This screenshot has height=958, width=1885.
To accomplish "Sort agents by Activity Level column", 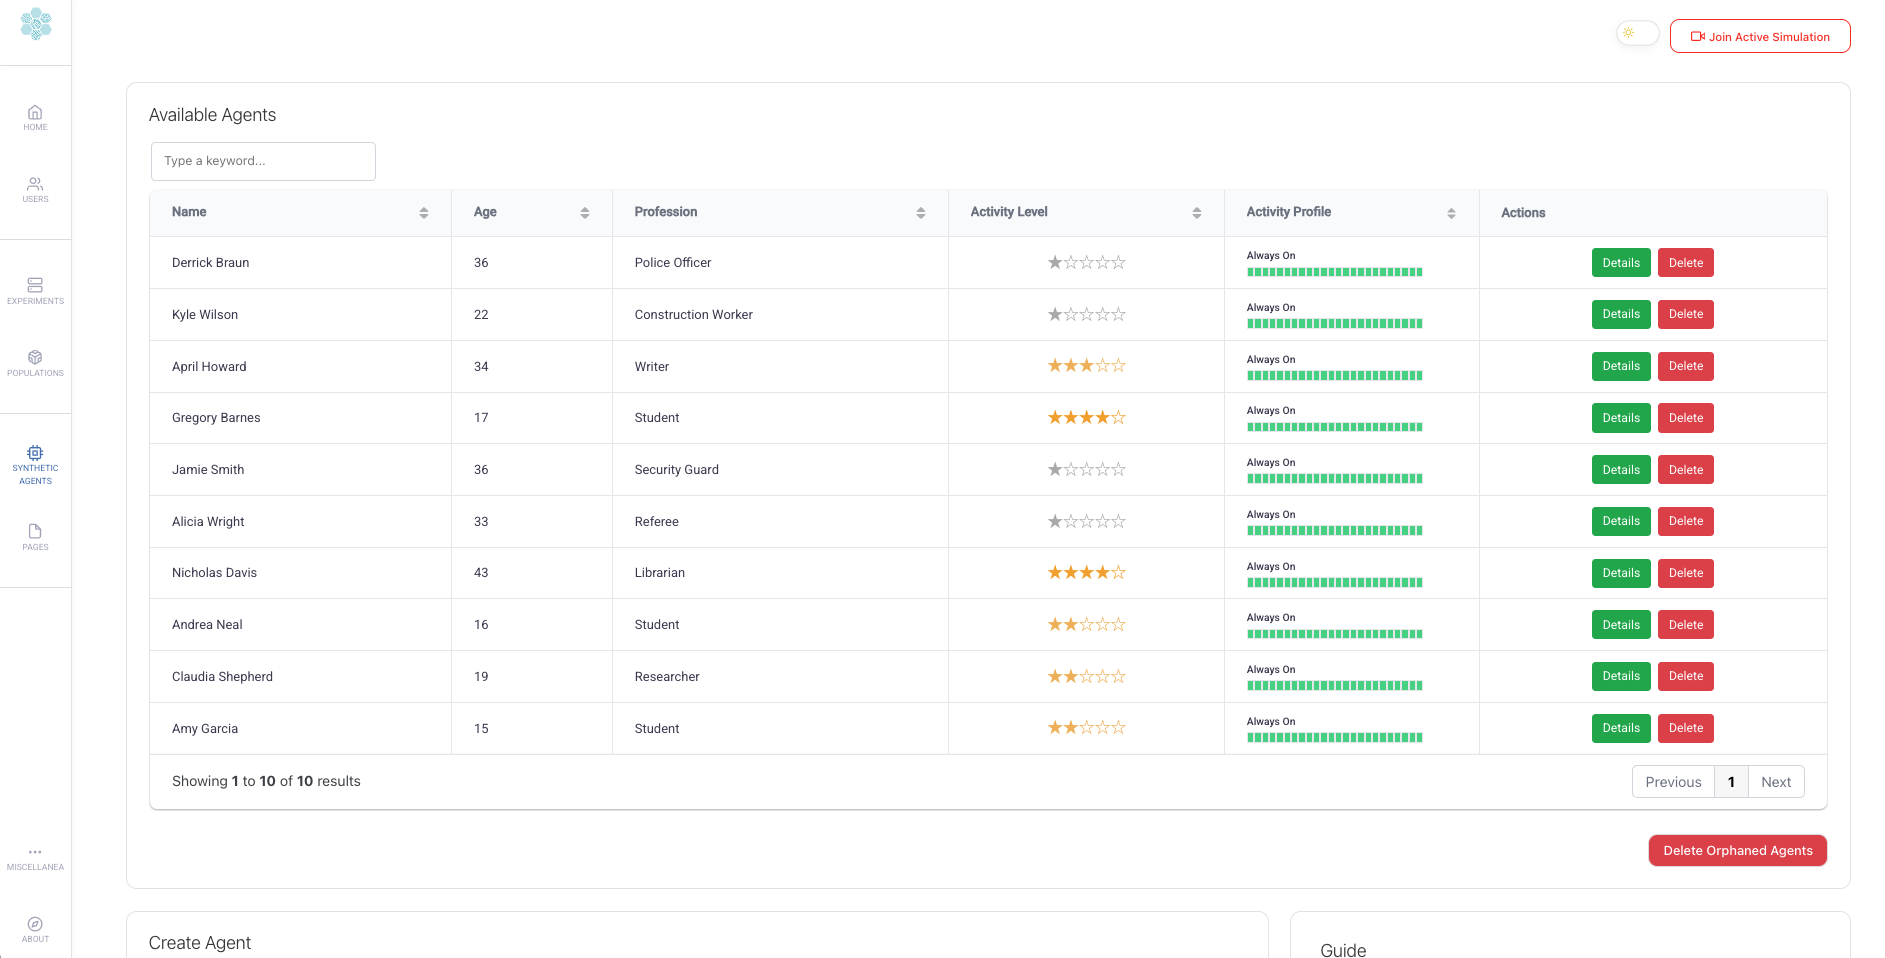I will pyautogui.click(x=1196, y=213).
